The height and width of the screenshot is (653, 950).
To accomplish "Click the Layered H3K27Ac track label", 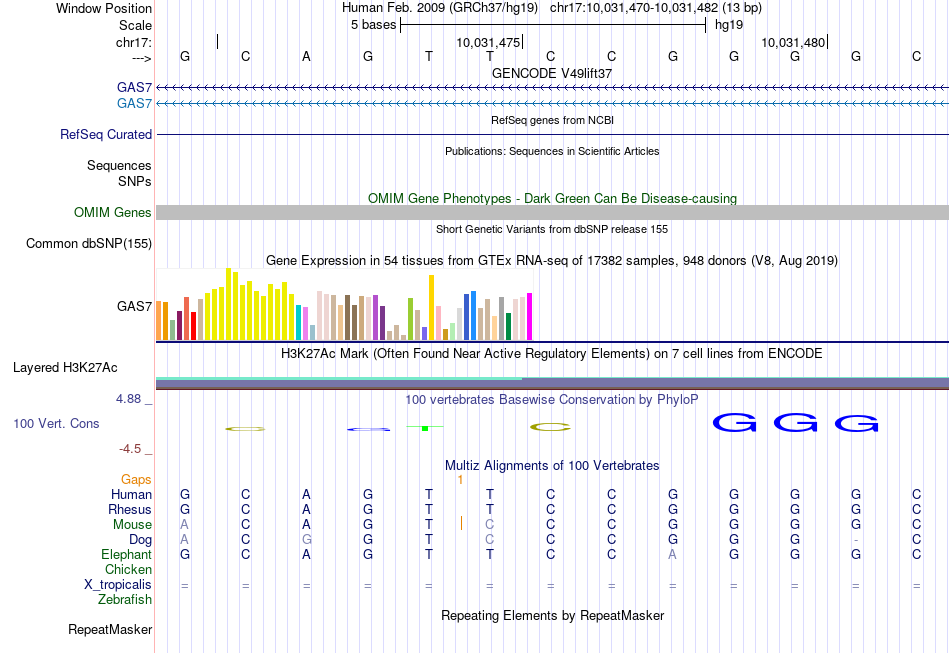I will tap(65, 368).
